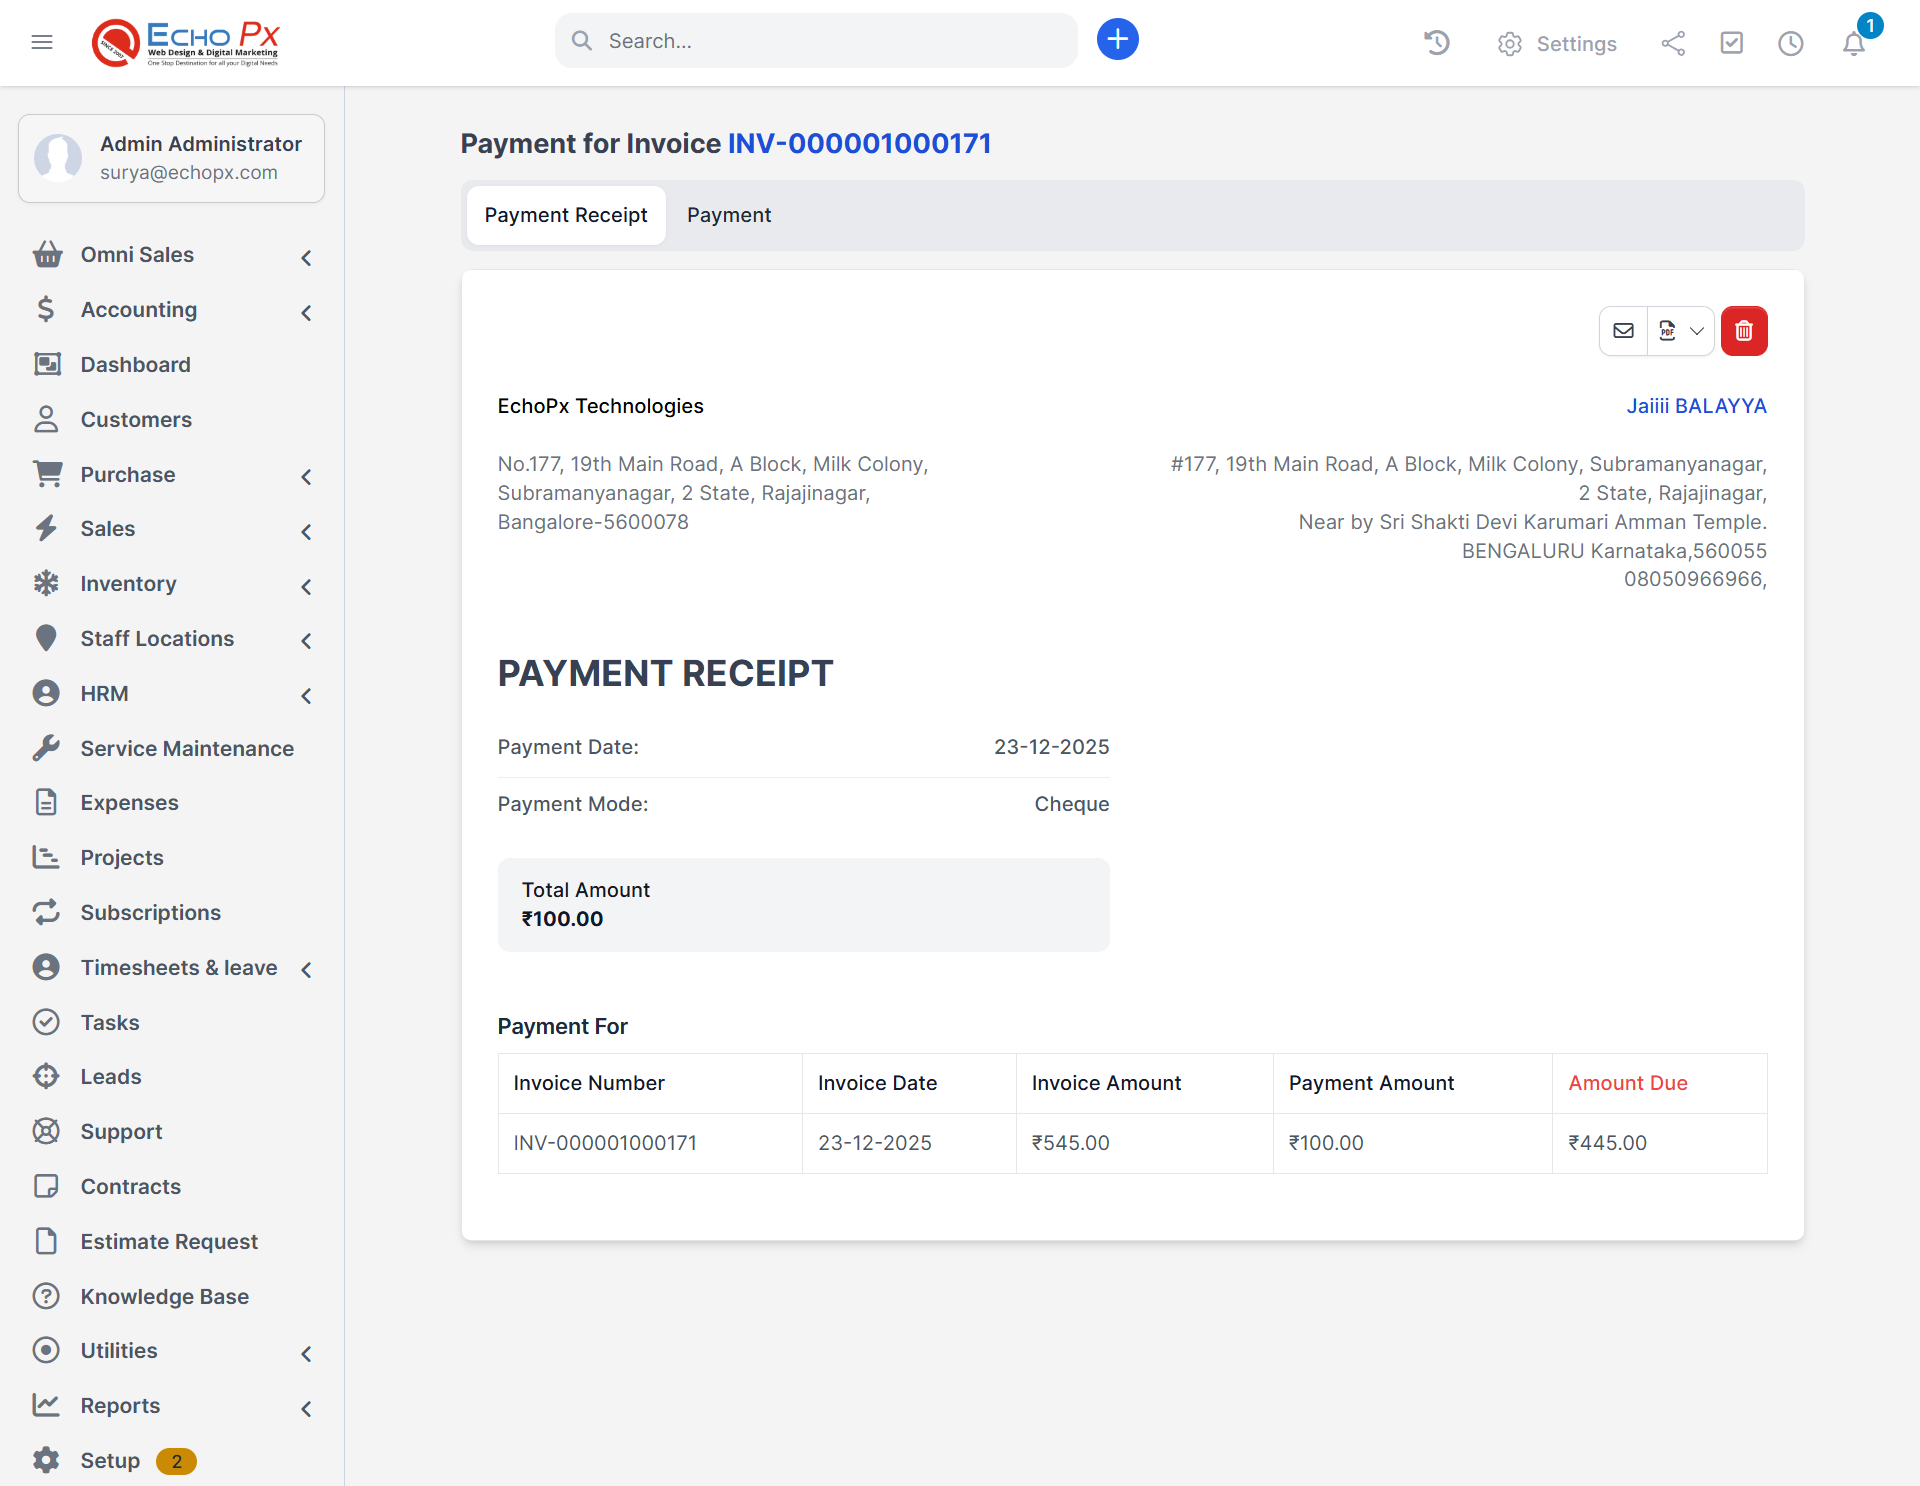Send receipt via envelope email icon

coord(1623,331)
